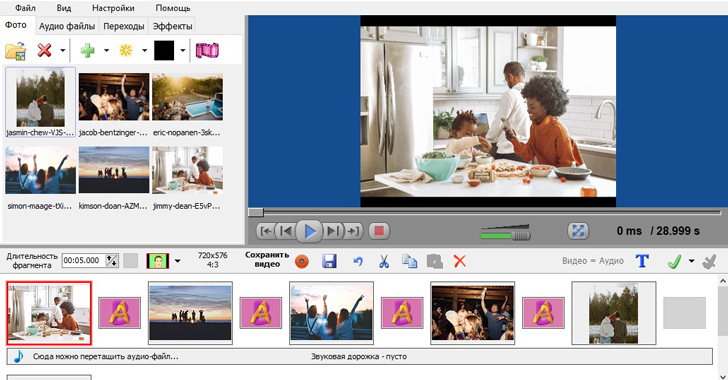The width and height of the screenshot is (728, 380).
Task: Switch to the Аудио файлы tab
Action: point(67,26)
